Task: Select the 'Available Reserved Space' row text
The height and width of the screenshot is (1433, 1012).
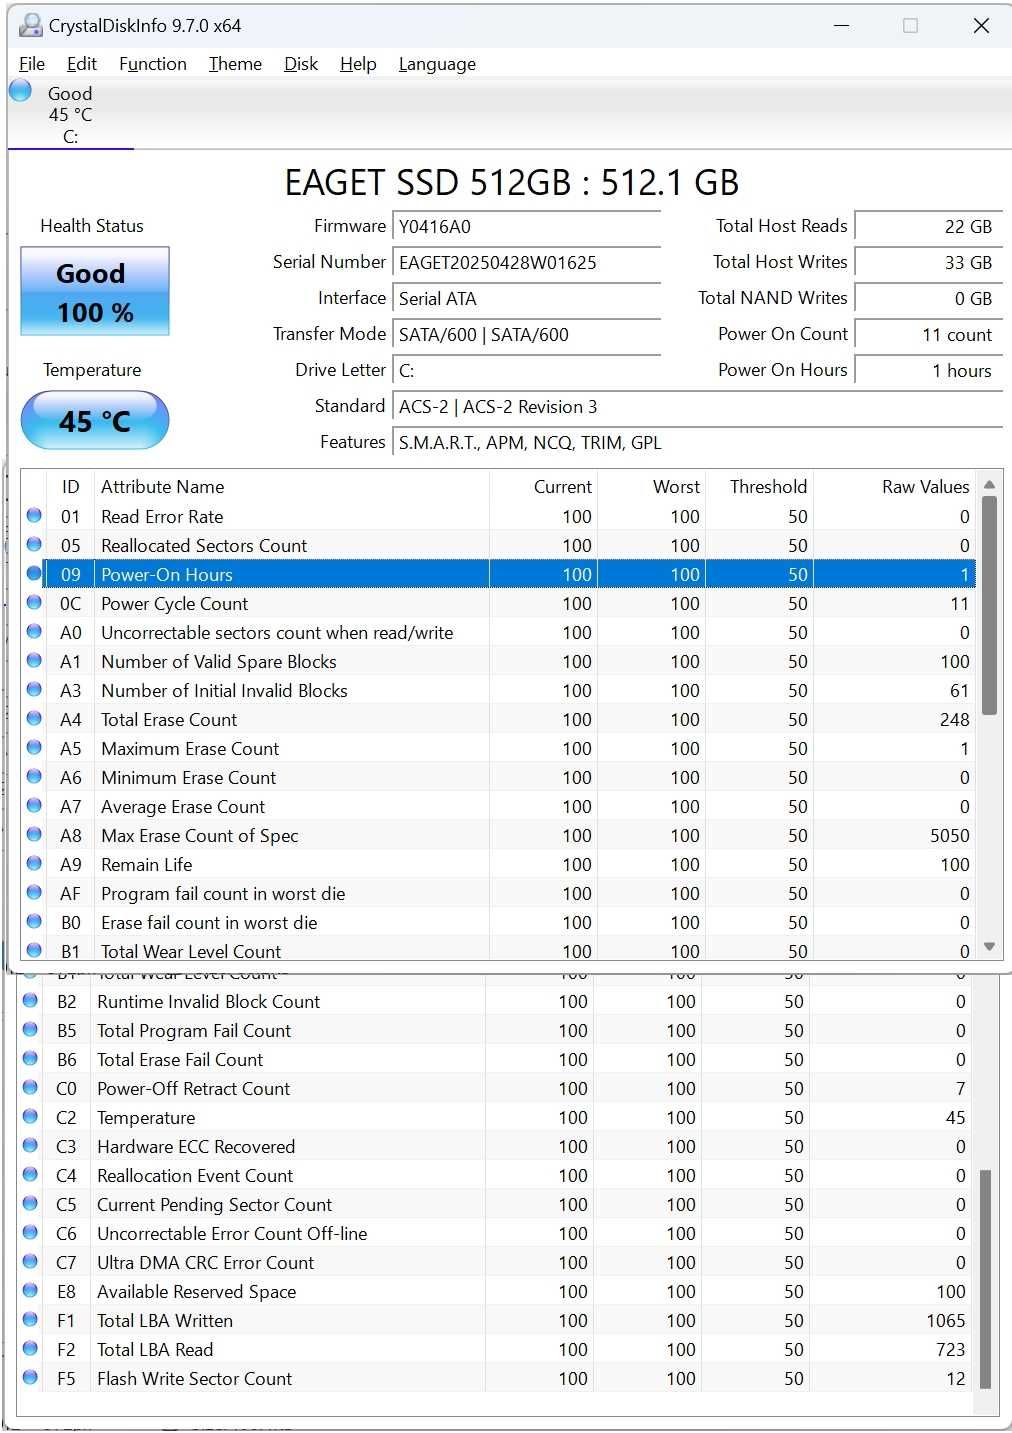Action: tap(196, 1291)
